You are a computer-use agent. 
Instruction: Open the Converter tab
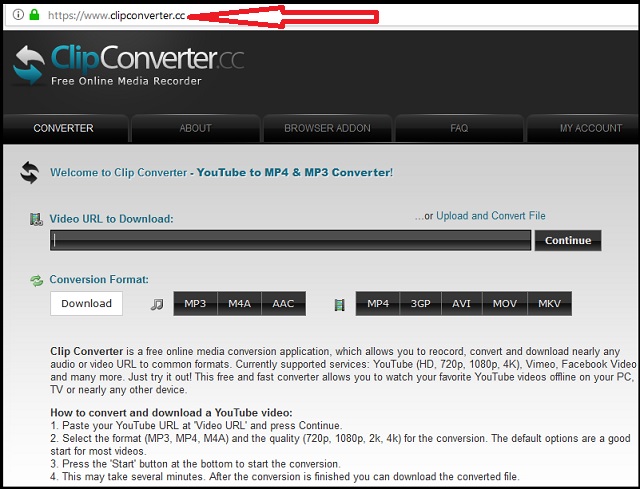(64, 128)
